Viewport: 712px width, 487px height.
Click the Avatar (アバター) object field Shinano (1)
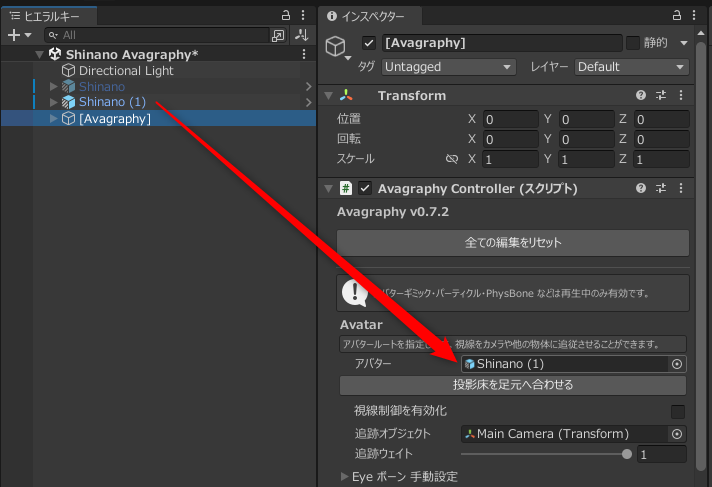click(x=564, y=364)
